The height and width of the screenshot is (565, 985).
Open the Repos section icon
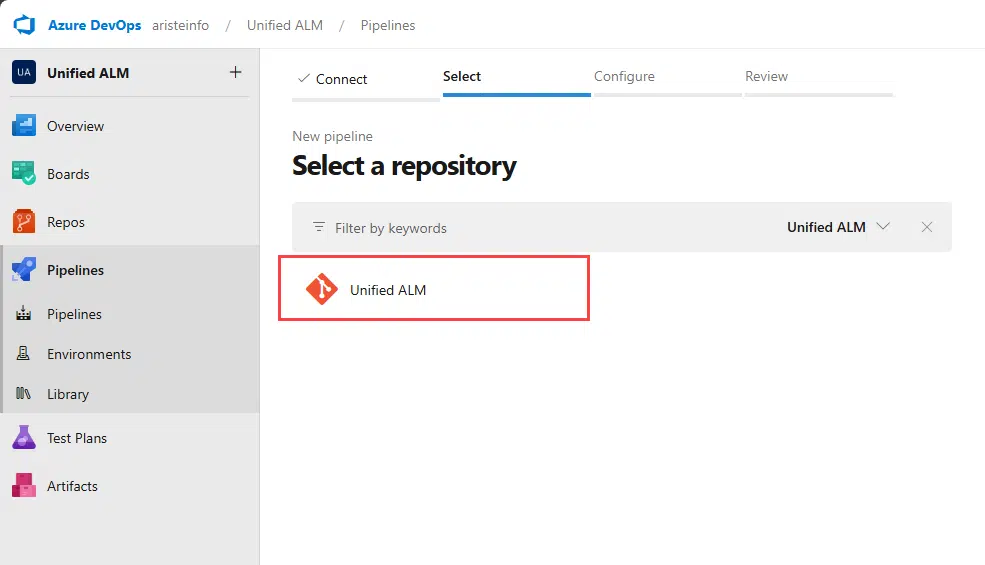[x=24, y=222]
